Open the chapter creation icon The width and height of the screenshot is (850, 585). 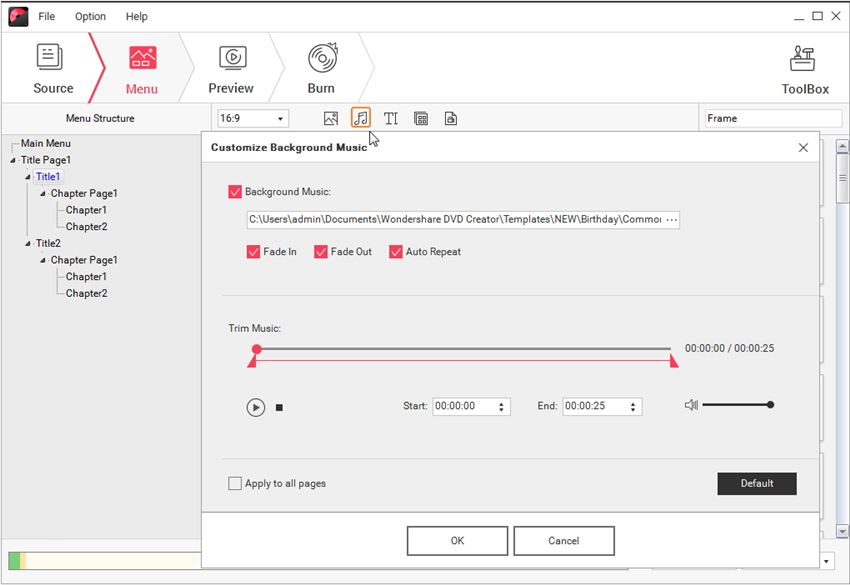click(421, 118)
